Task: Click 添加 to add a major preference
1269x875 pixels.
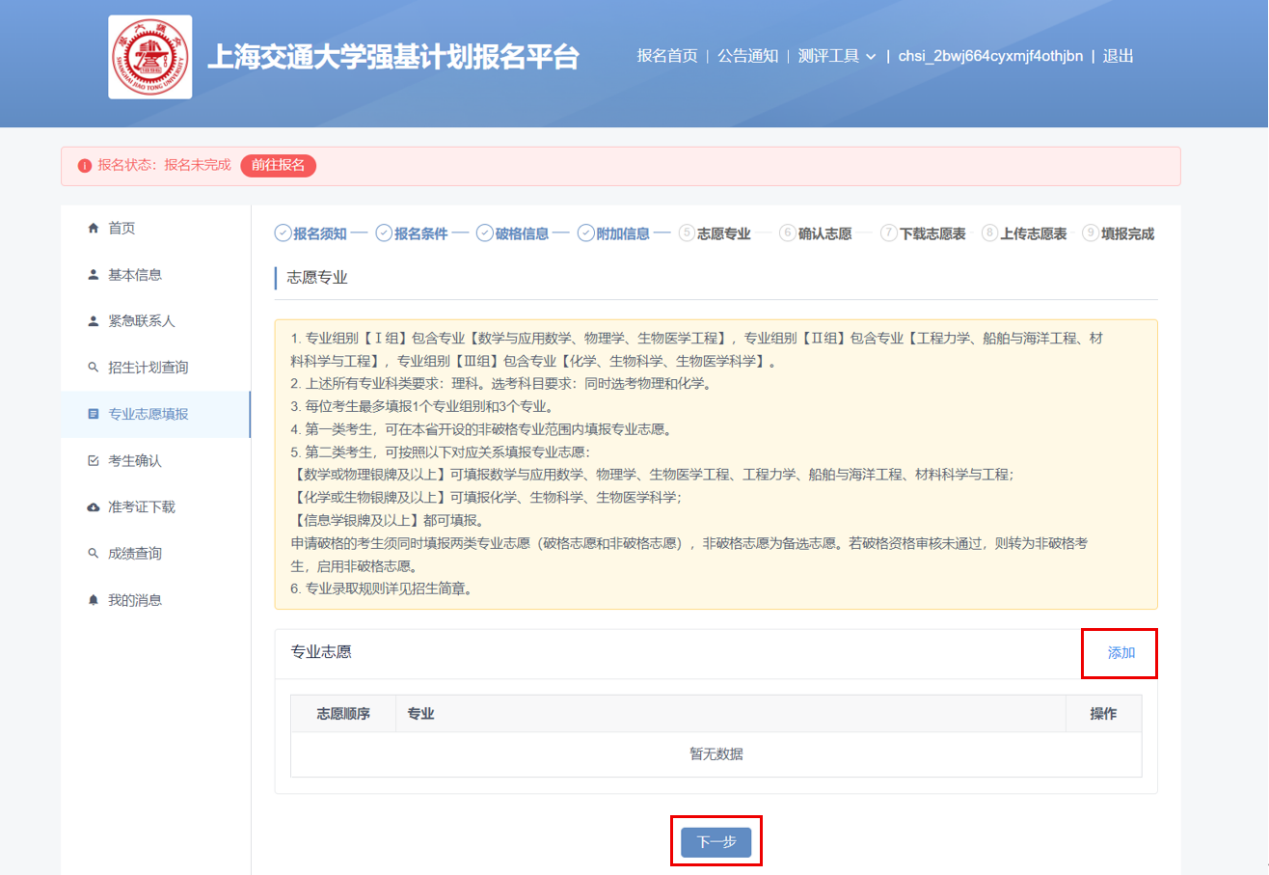Action: click(x=1121, y=653)
